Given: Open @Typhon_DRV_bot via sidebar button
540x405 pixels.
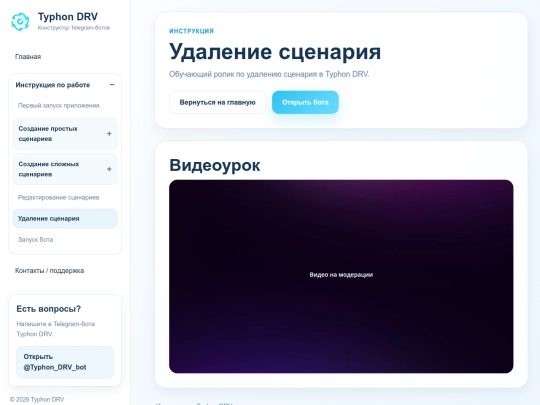Looking at the screenshot, I should (x=65, y=362).
